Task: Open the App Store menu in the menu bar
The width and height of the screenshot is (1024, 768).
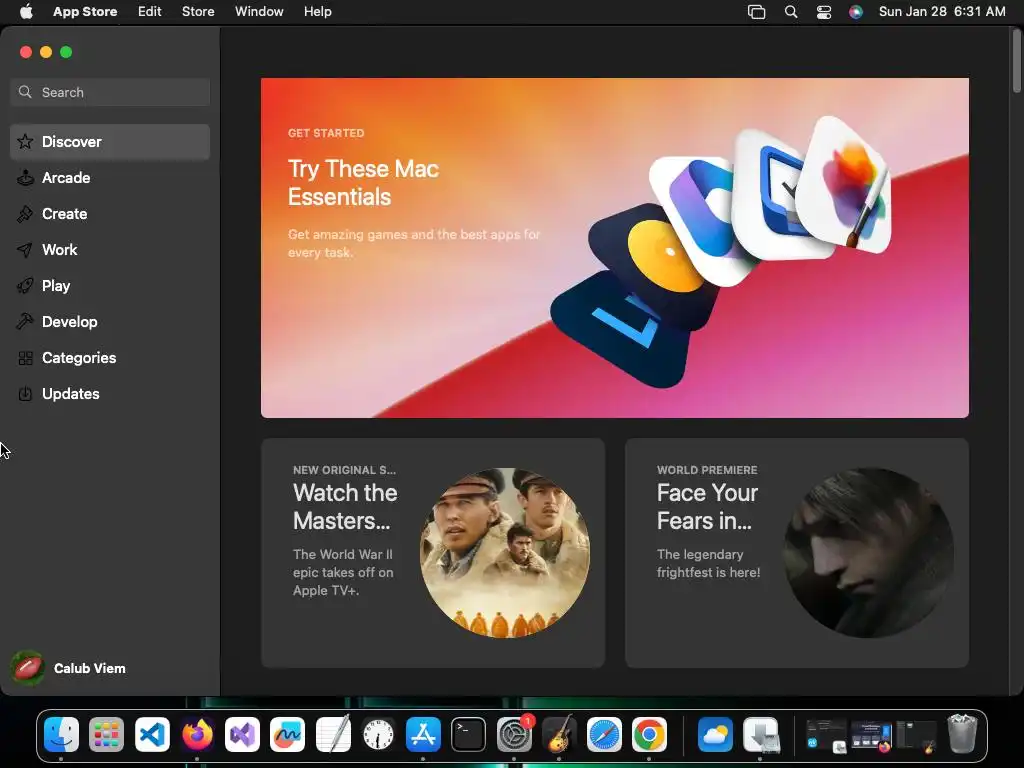Action: [x=85, y=11]
